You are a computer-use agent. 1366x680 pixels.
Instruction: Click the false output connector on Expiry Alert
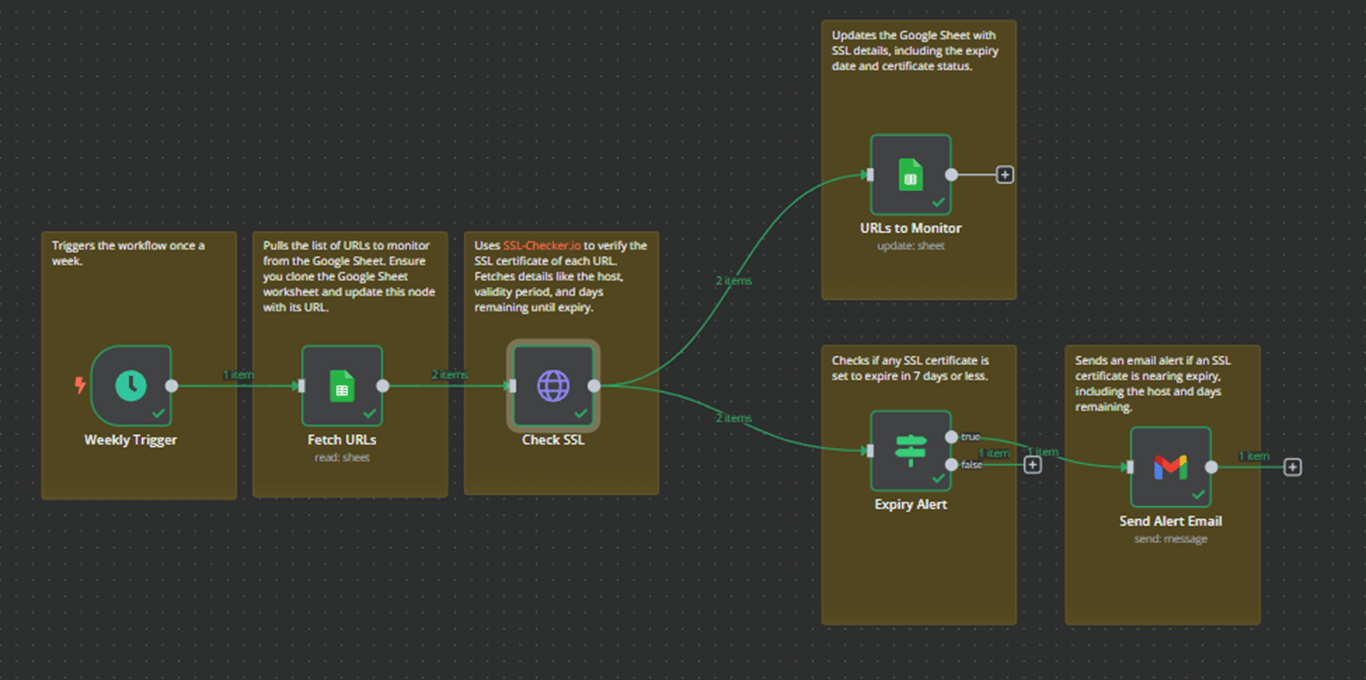click(x=952, y=464)
